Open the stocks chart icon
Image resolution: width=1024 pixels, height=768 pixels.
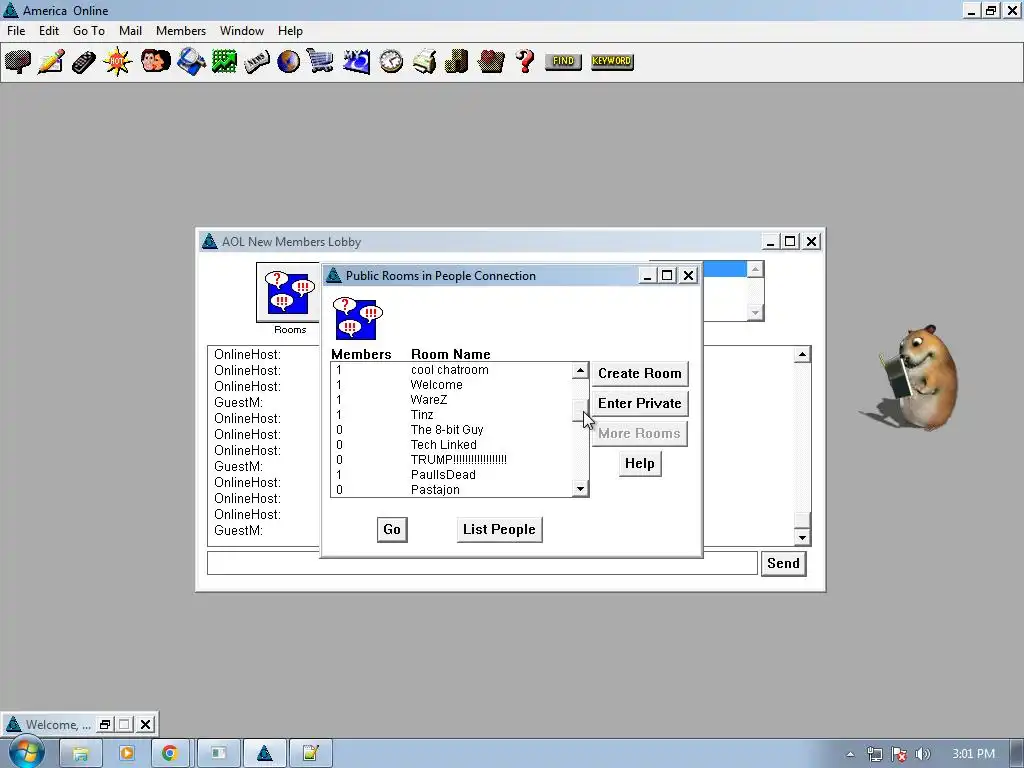[224, 61]
